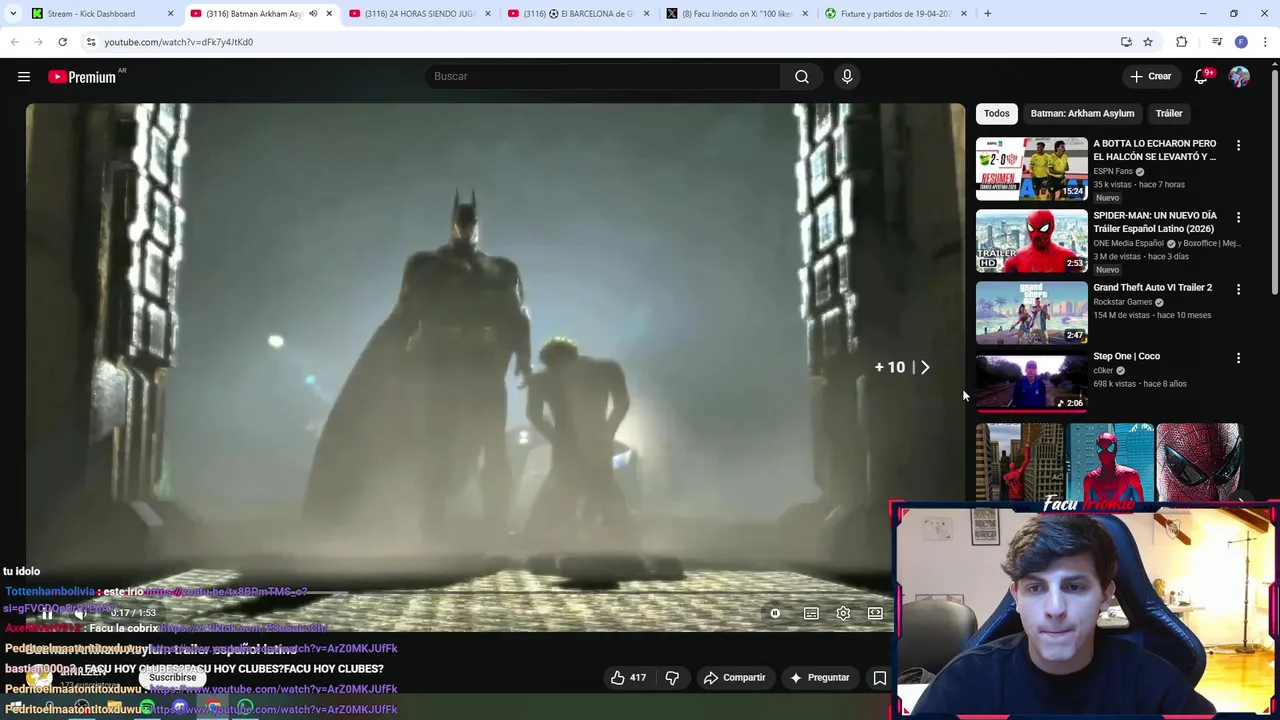
Task: Select the Todos filter chip
Action: (x=997, y=114)
